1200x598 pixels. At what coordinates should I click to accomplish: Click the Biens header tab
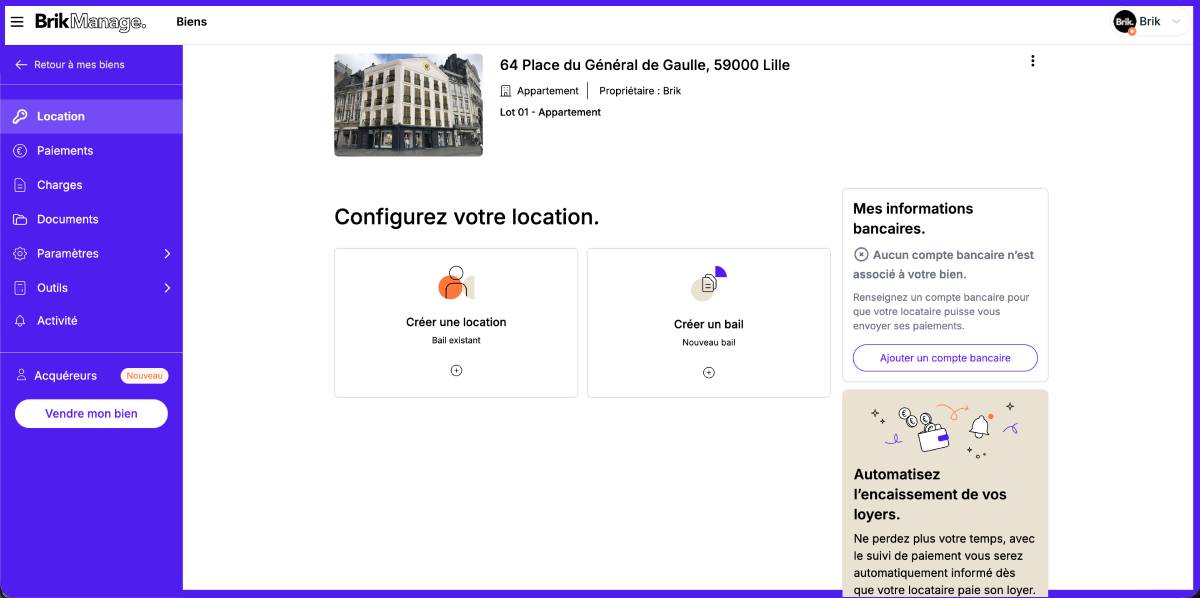pos(191,22)
